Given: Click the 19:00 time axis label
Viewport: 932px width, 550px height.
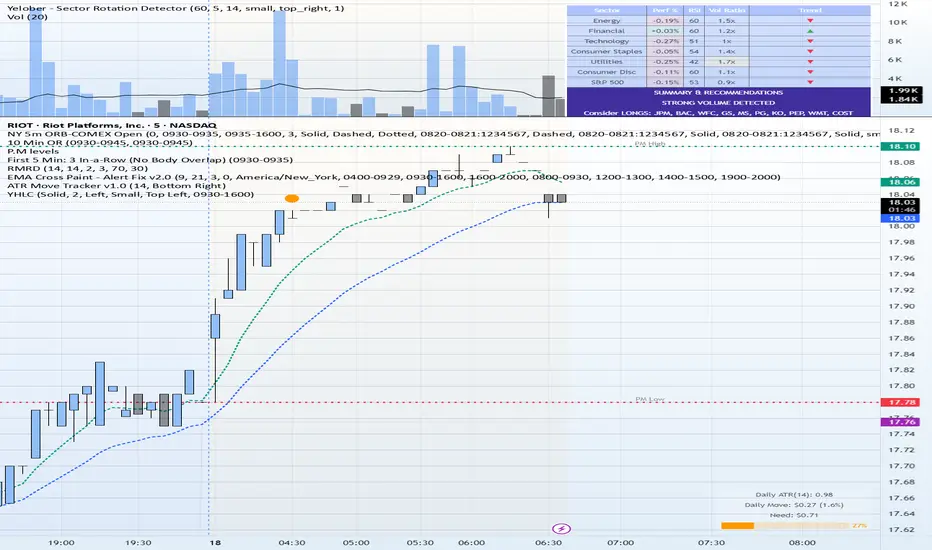Looking at the screenshot, I should (x=61, y=542).
